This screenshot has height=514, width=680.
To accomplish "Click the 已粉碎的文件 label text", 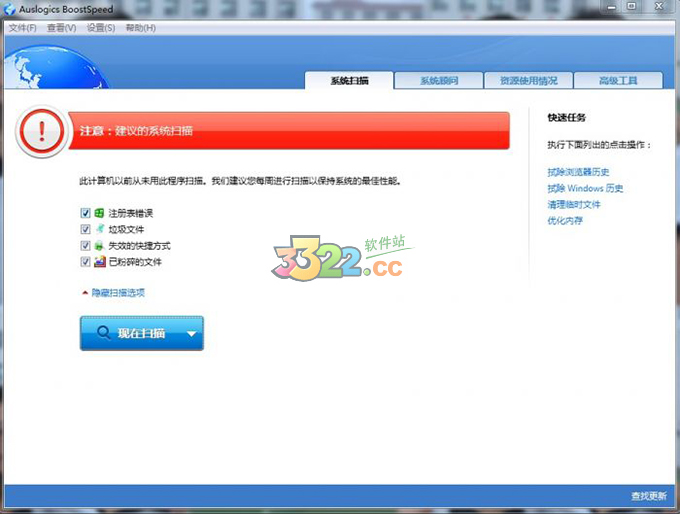I will pos(135,262).
